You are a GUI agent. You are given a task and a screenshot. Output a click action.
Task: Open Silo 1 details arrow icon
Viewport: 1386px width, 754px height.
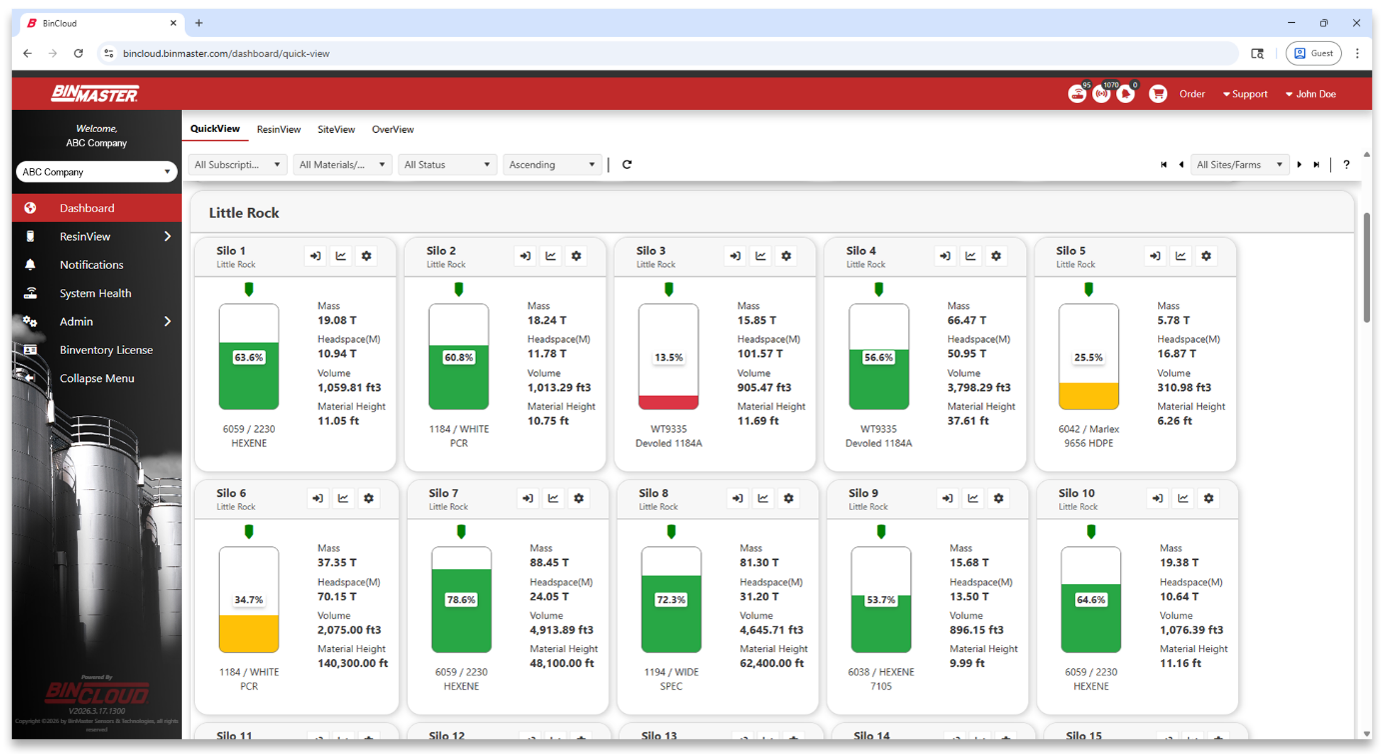click(x=315, y=256)
